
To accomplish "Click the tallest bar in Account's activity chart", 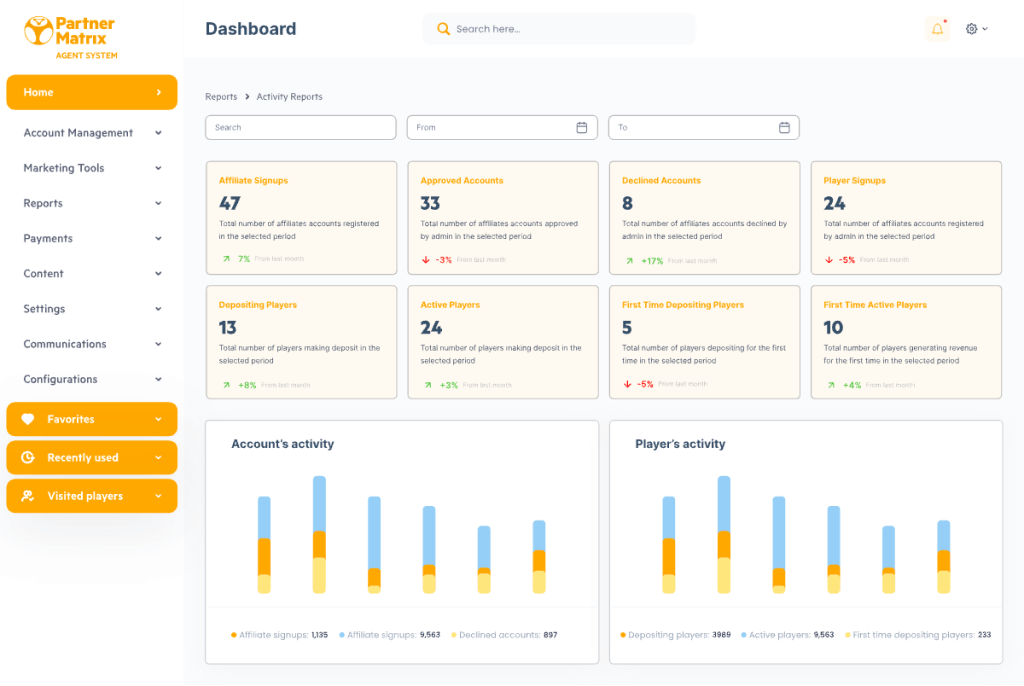I will pyautogui.click(x=319, y=534).
